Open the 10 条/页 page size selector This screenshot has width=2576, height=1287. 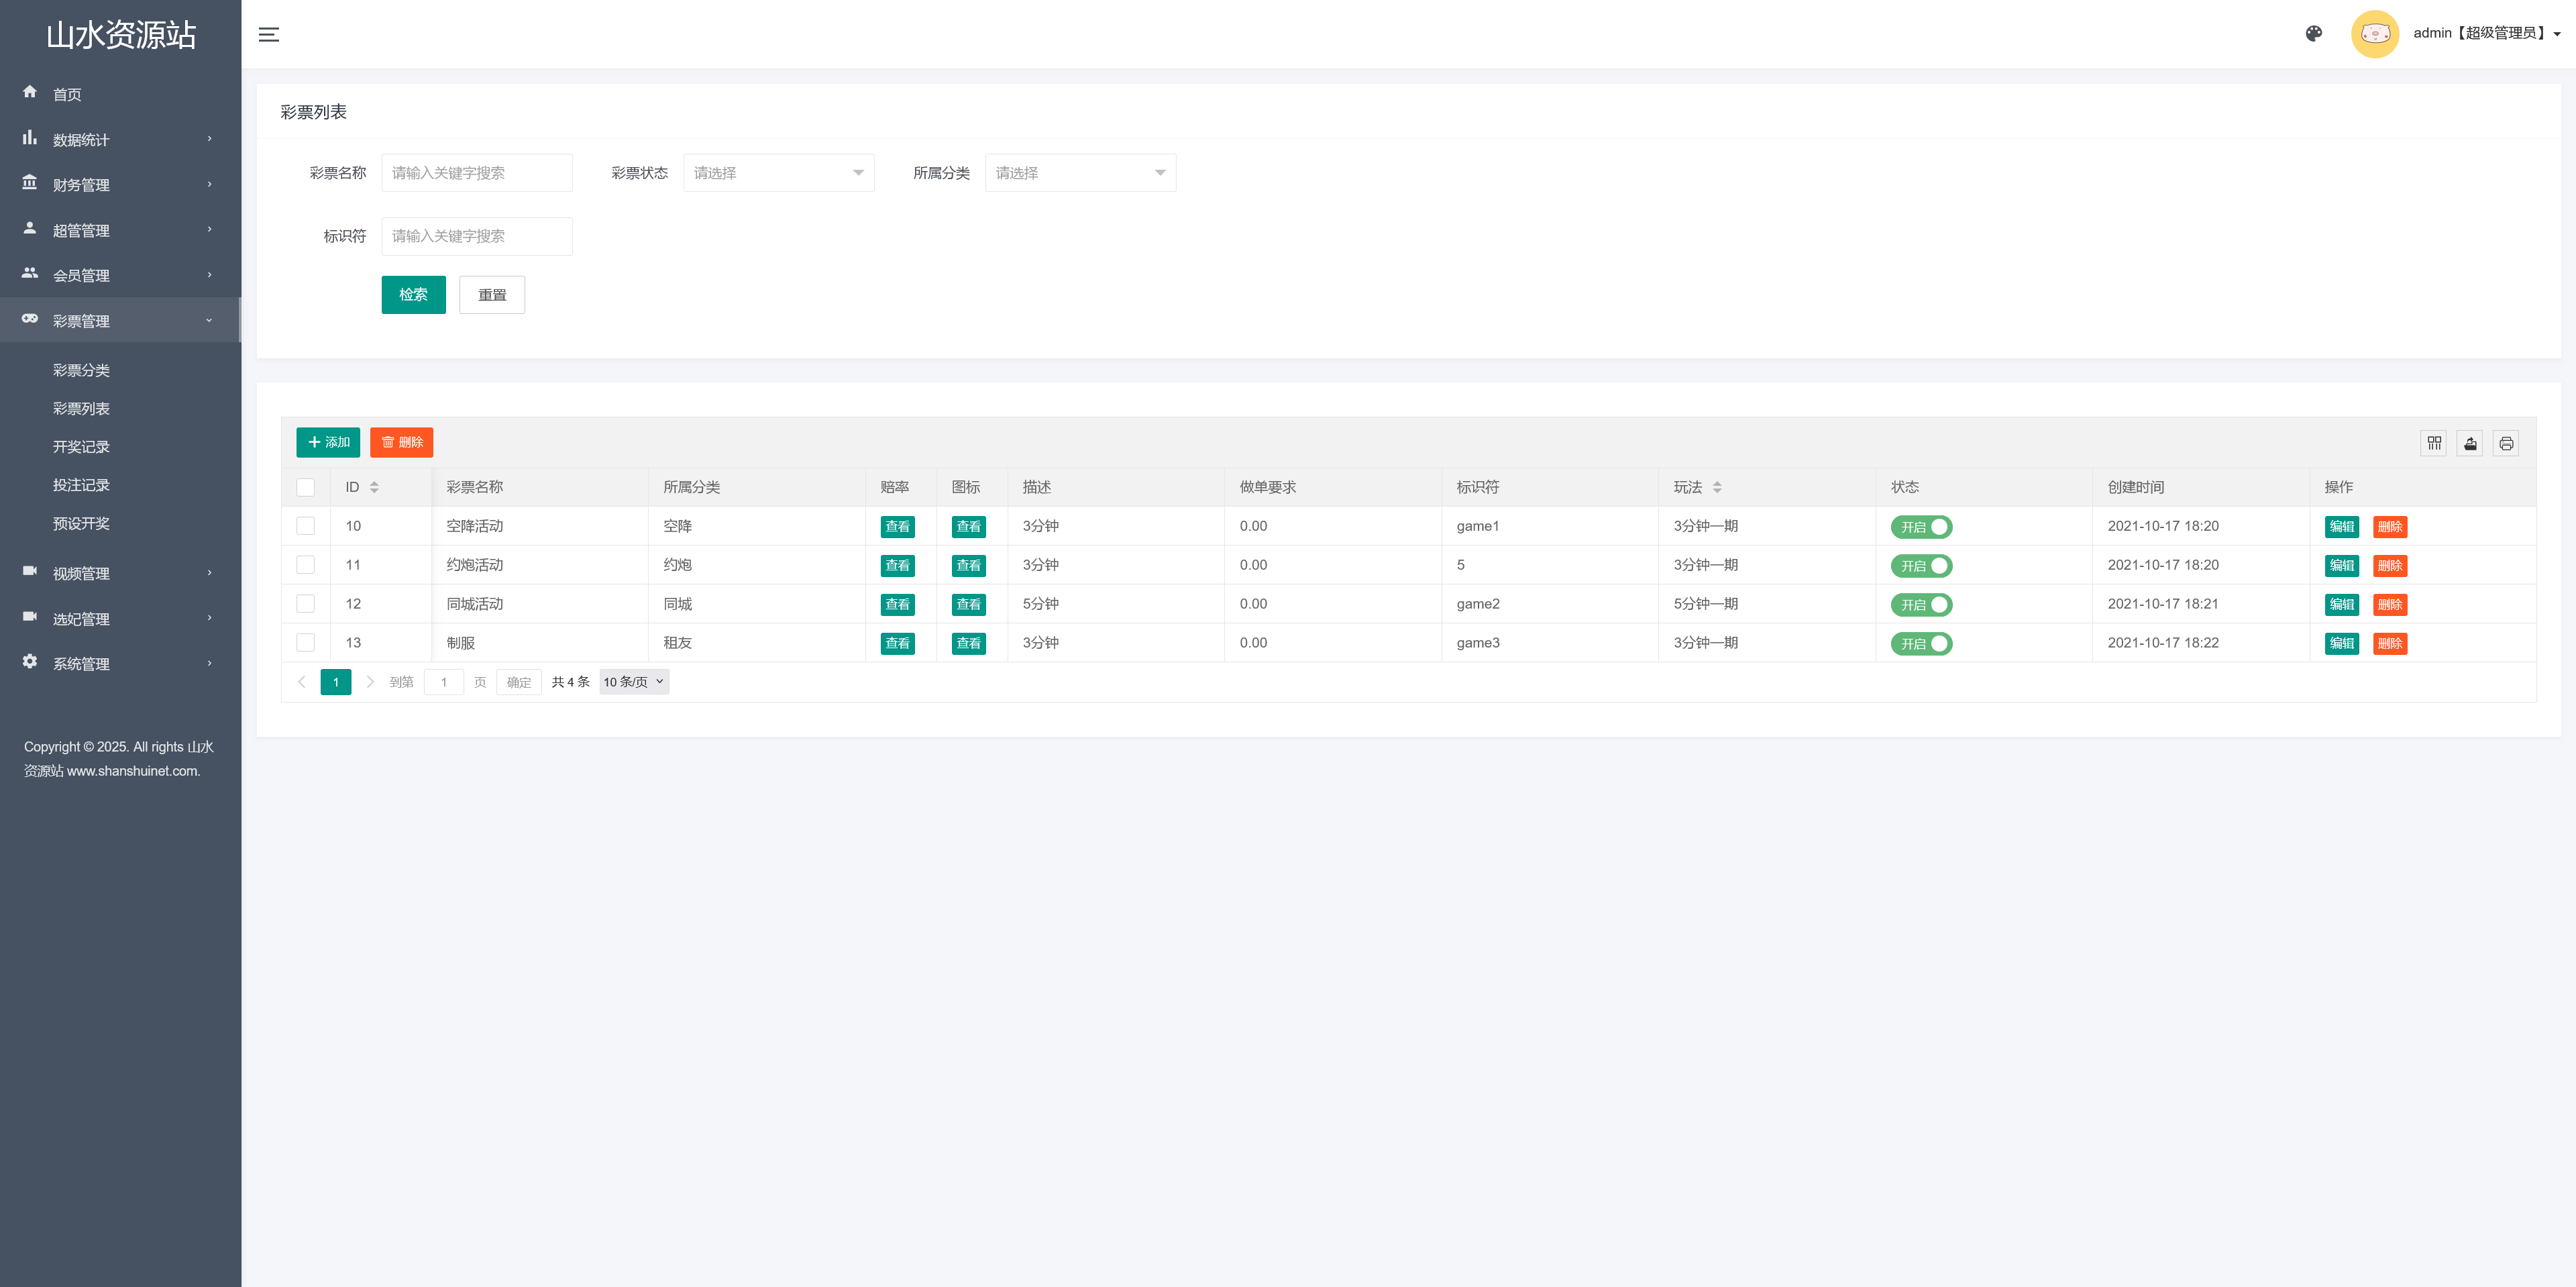[633, 682]
